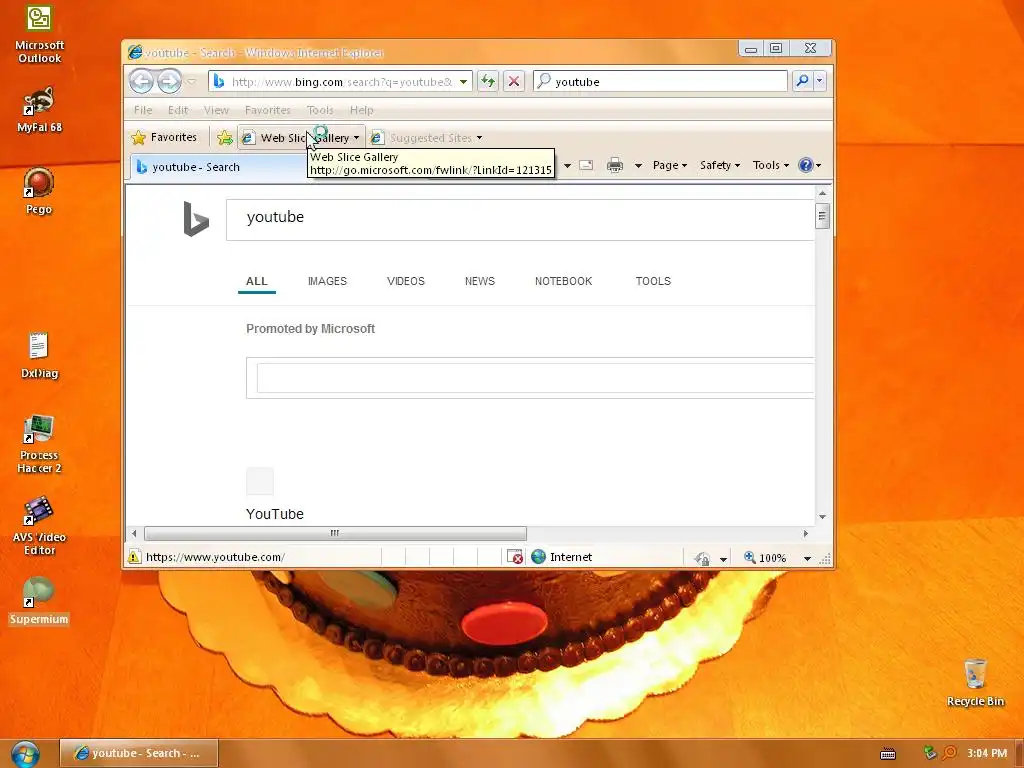Click the blue Help question mark icon
The image size is (1024, 768).
pos(806,165)
